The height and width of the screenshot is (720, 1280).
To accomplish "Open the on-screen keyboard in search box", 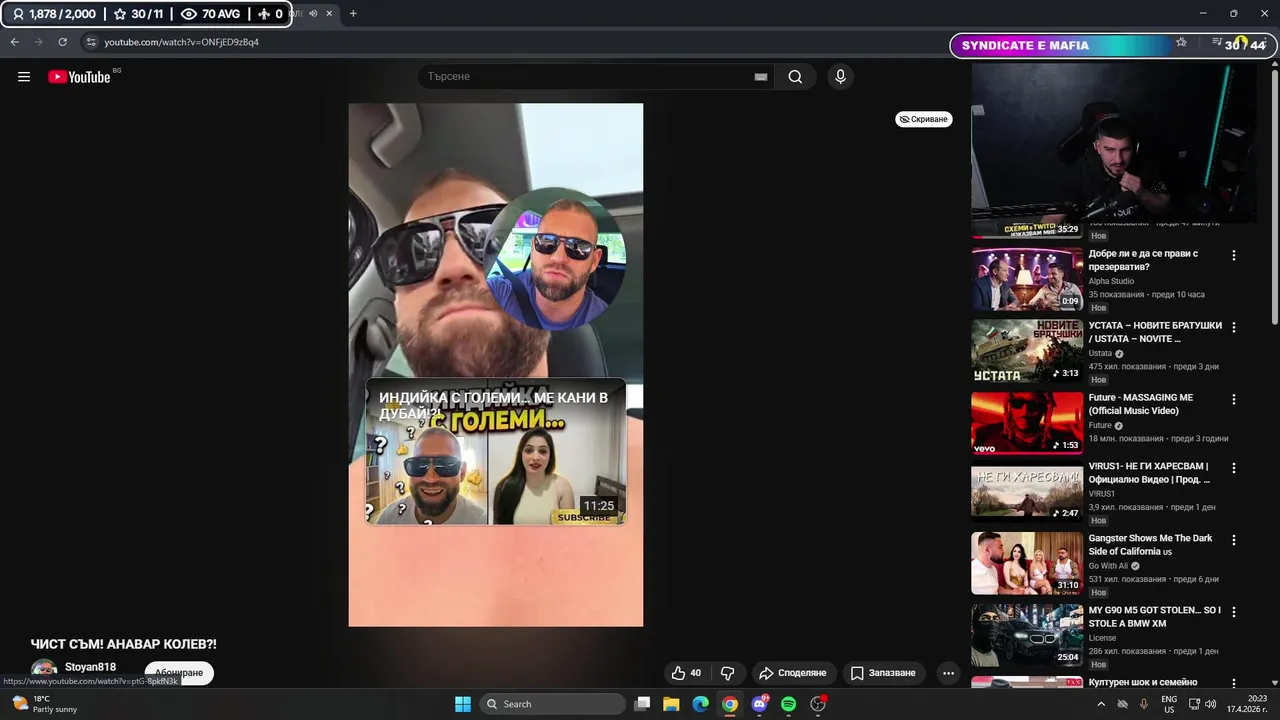I will [x=761, y=77].
